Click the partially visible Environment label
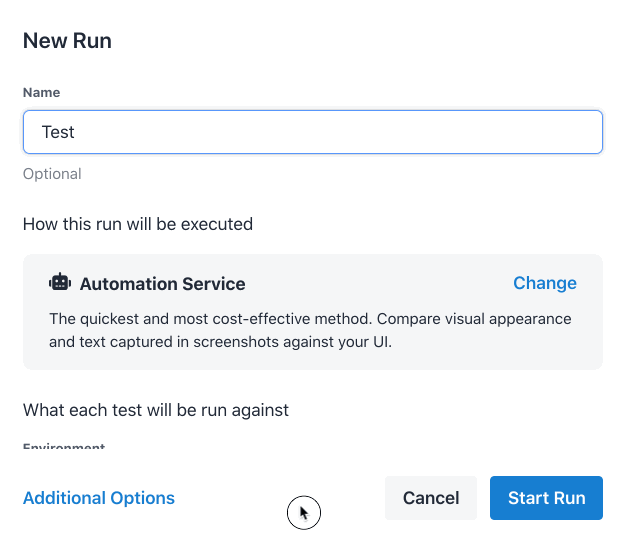Screen dimensions: 627x540 (x=64, y=447)
